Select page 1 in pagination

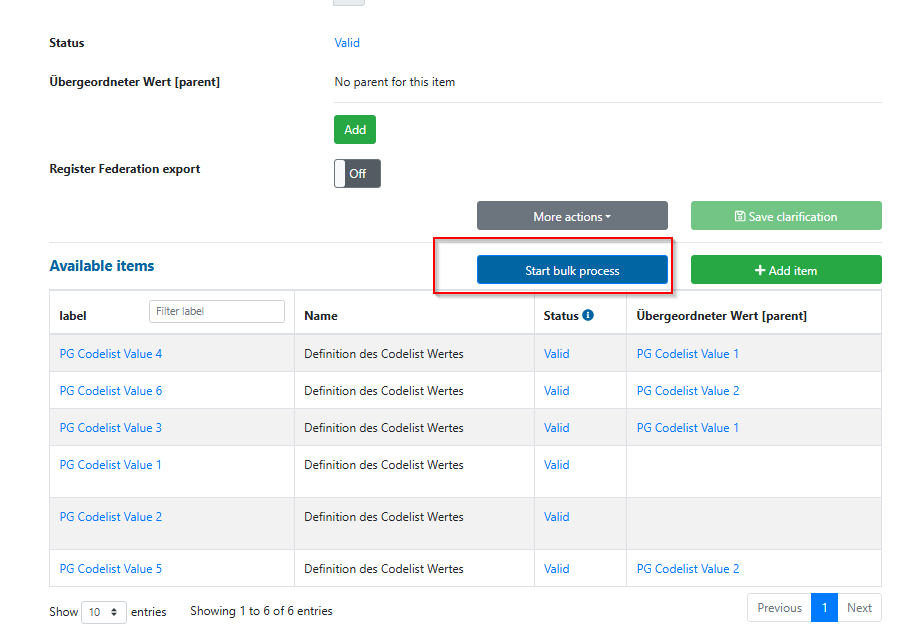824,608
